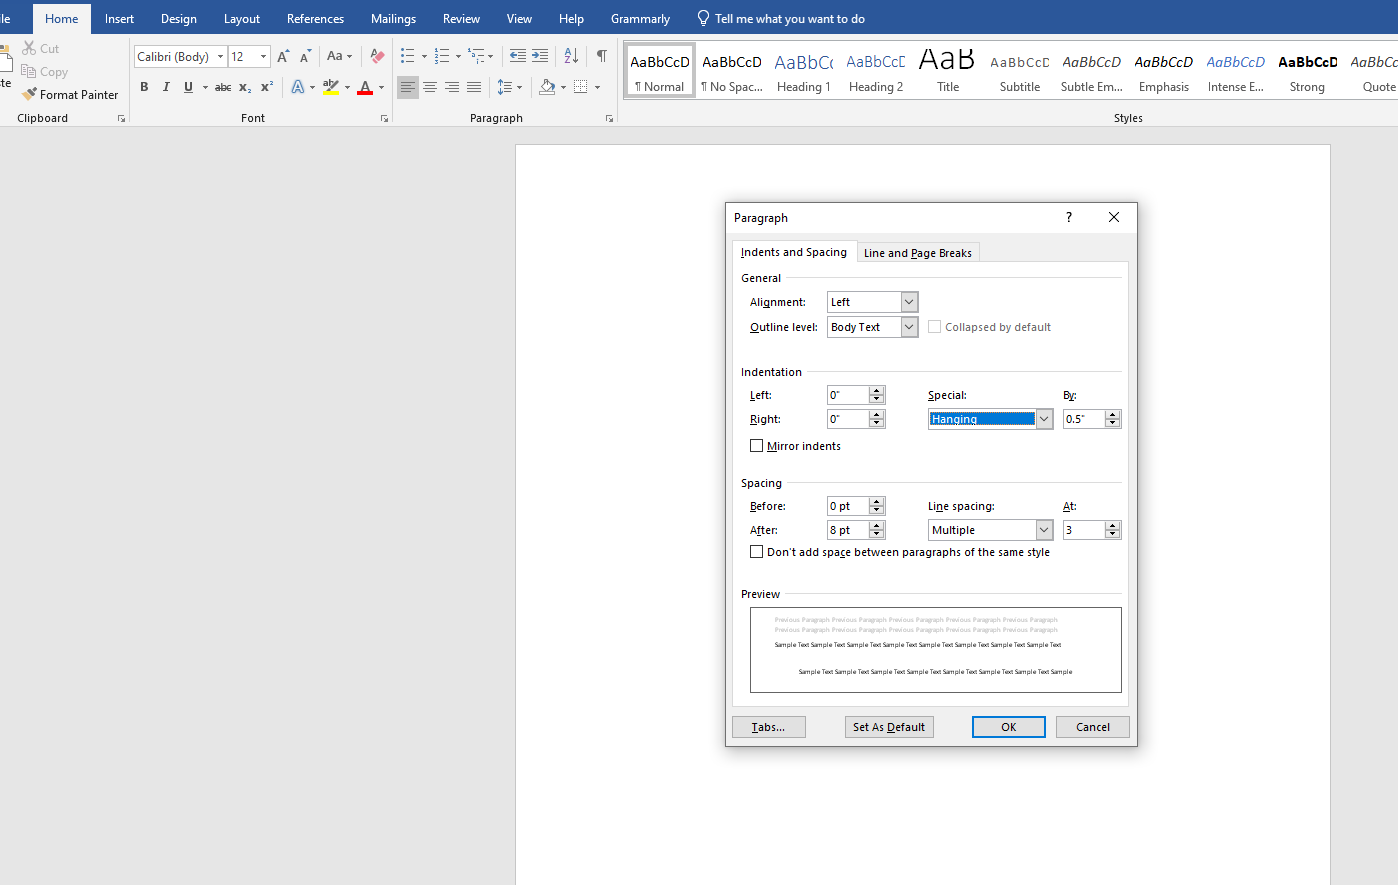The width and height of the screenshot is (1398, 885).
Task: Toggle Mirror indents checkbox
Action: [757, 446]
